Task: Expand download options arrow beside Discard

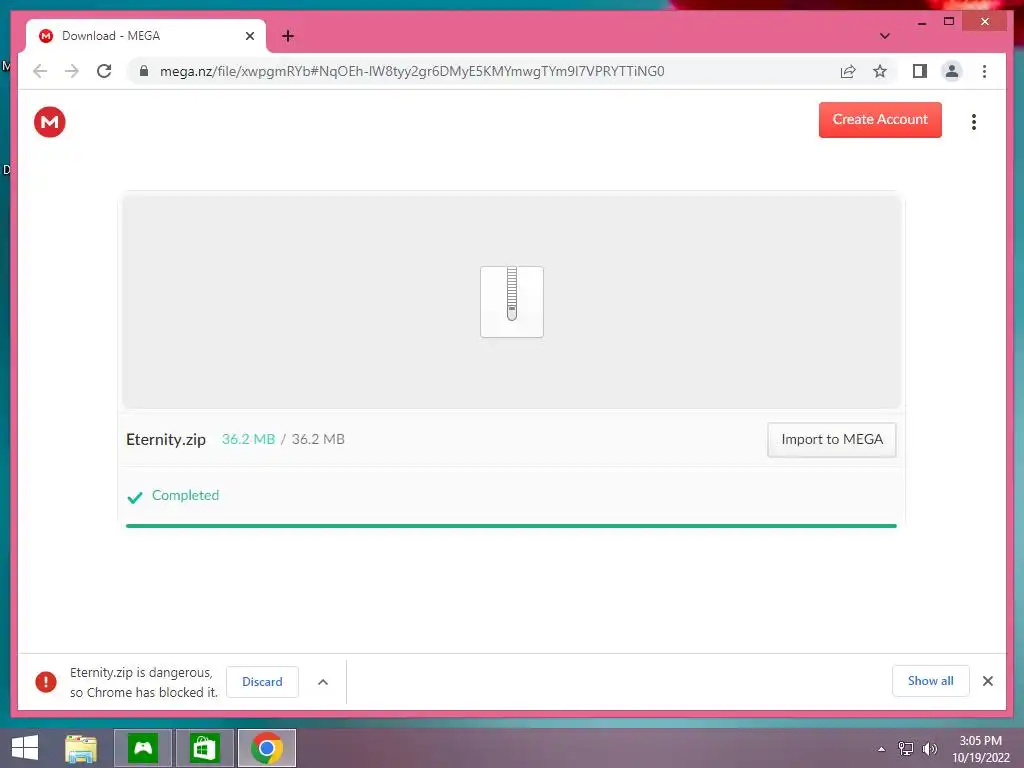Action: click(323, 682)
